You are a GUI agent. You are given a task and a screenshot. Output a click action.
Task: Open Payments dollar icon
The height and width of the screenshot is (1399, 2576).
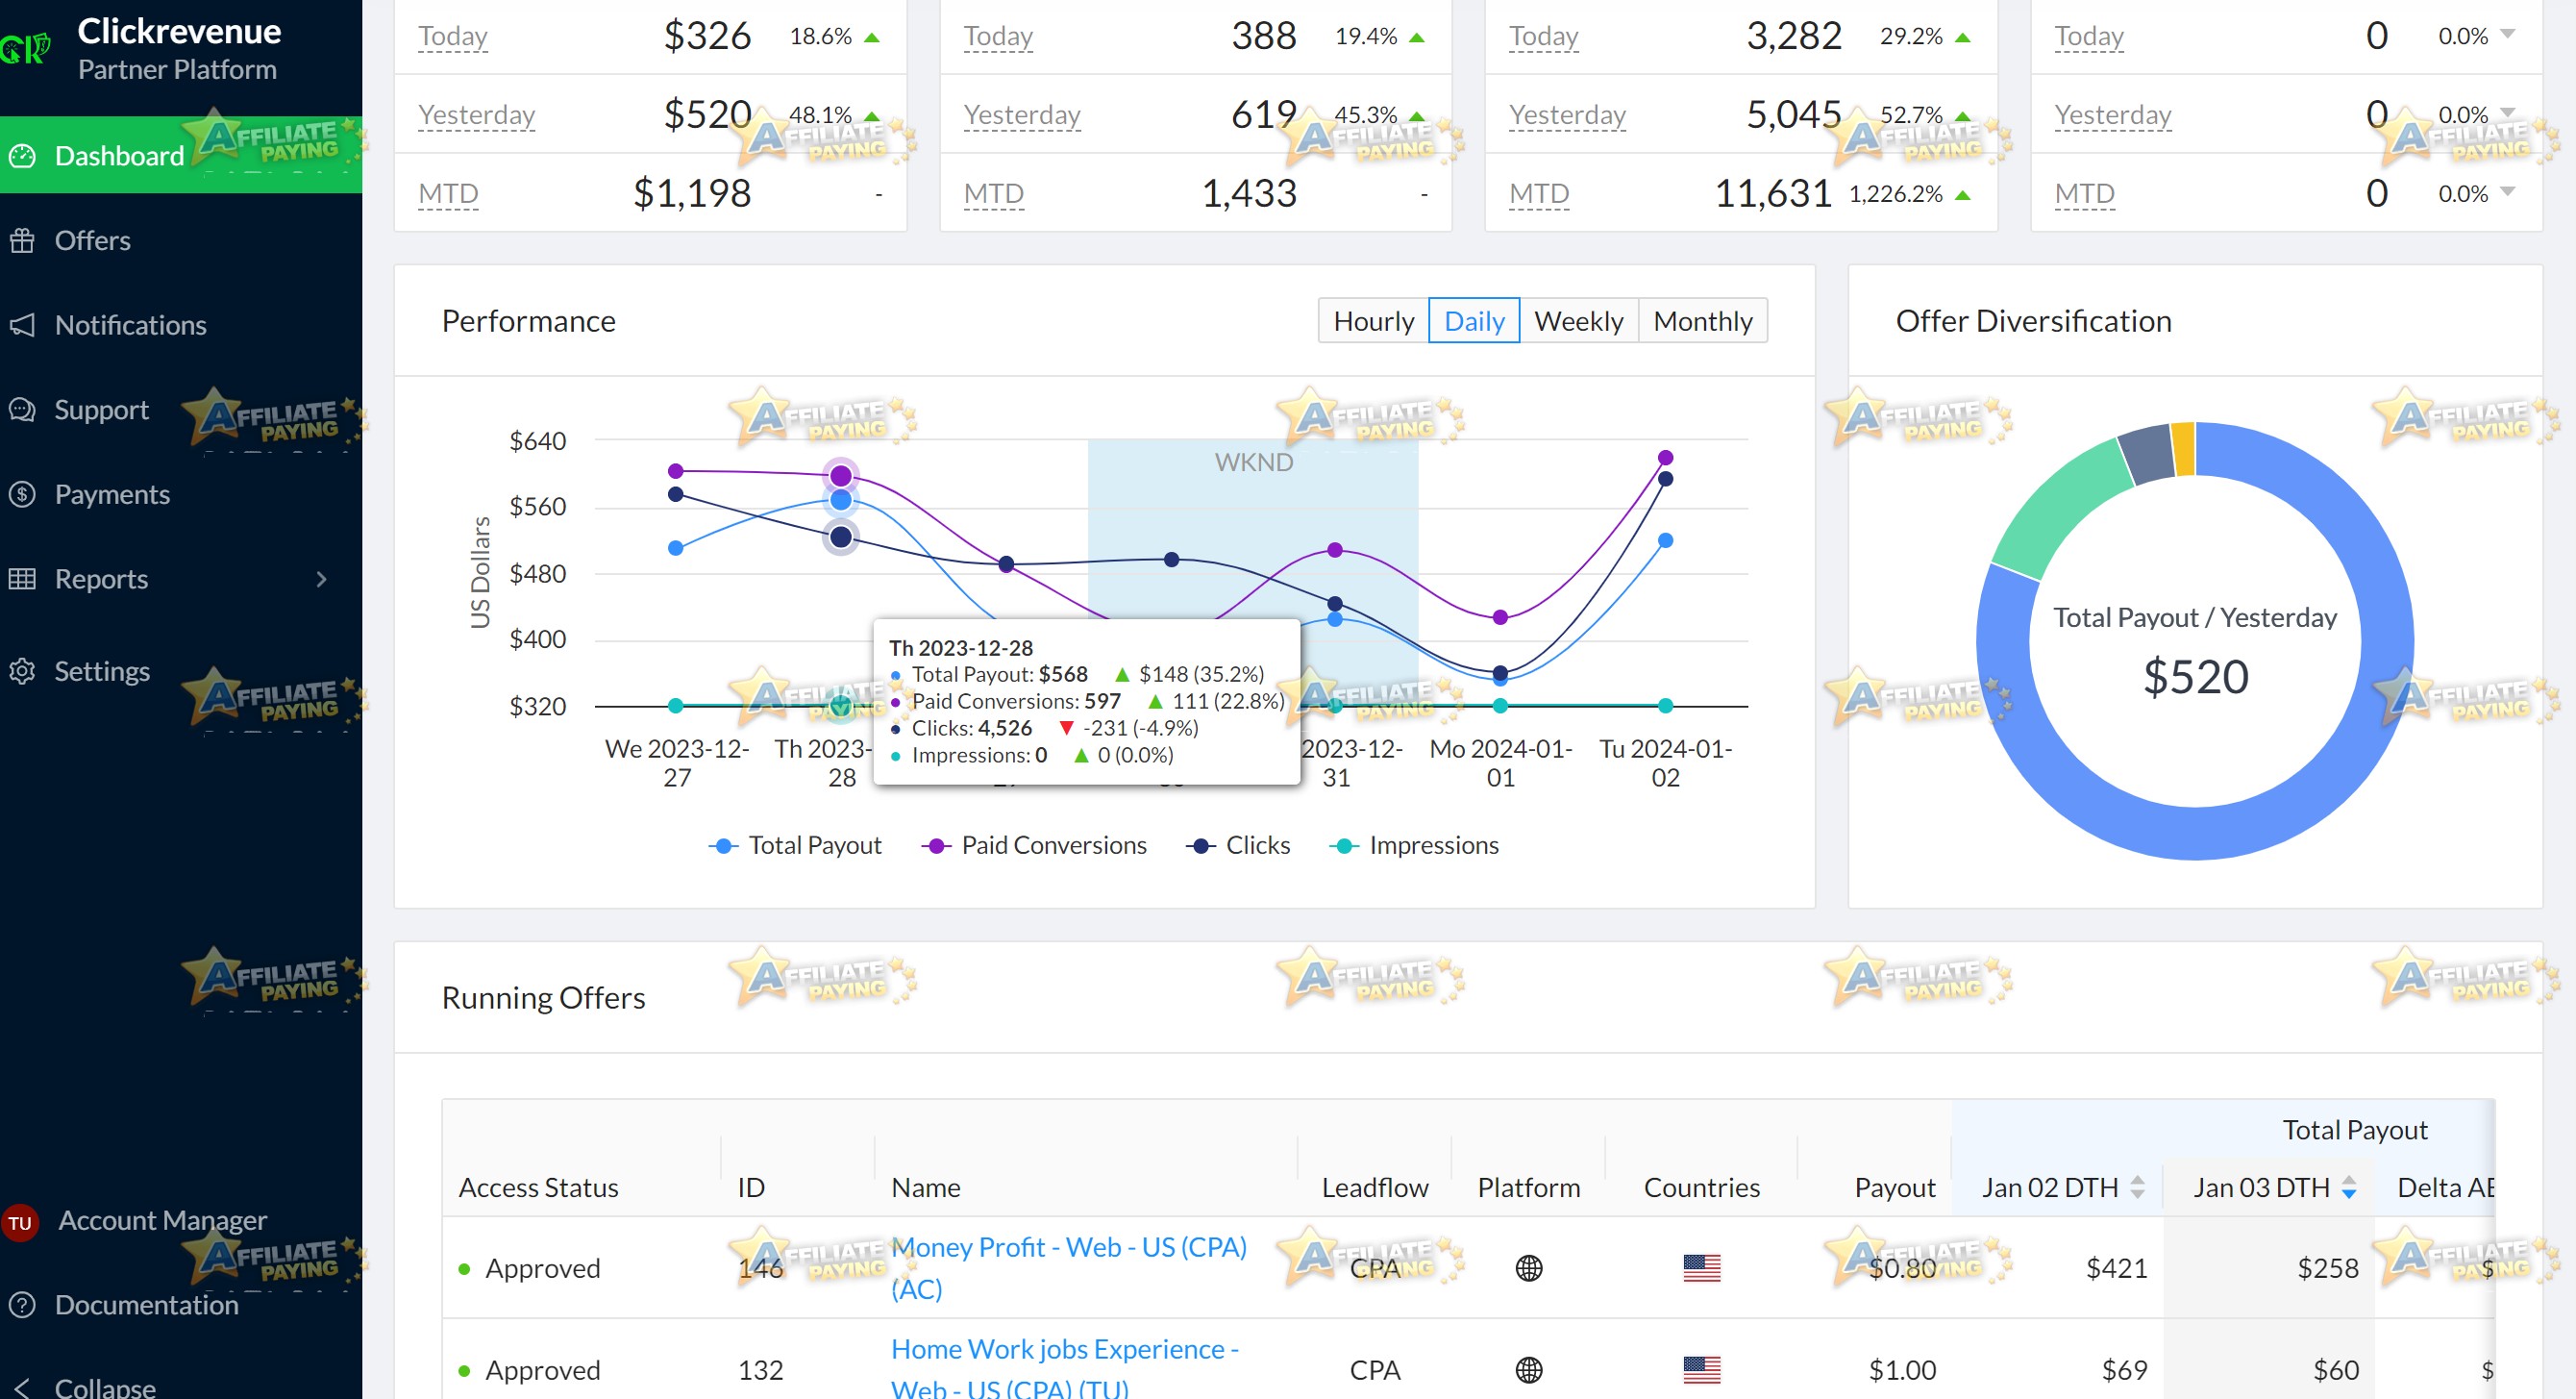coord(22,494)
